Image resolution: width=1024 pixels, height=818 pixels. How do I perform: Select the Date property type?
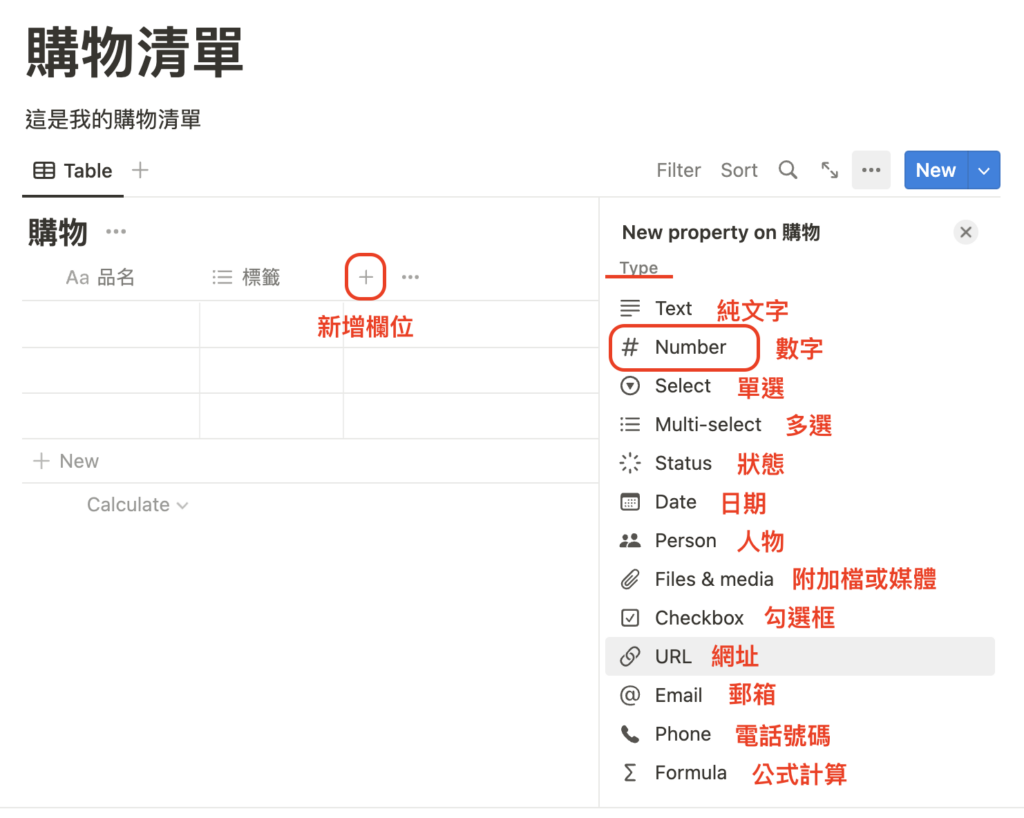[x=675, y=501]
